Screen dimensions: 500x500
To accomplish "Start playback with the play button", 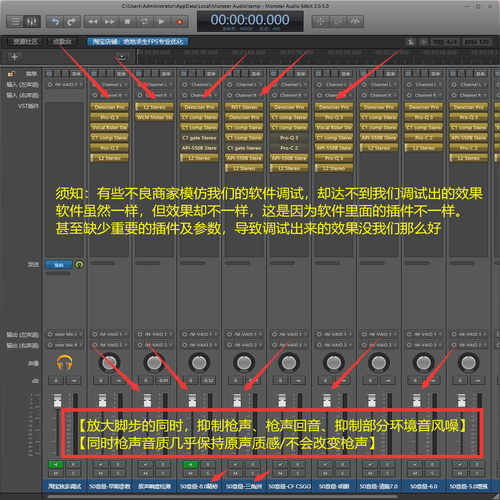I will click(161, 22).
